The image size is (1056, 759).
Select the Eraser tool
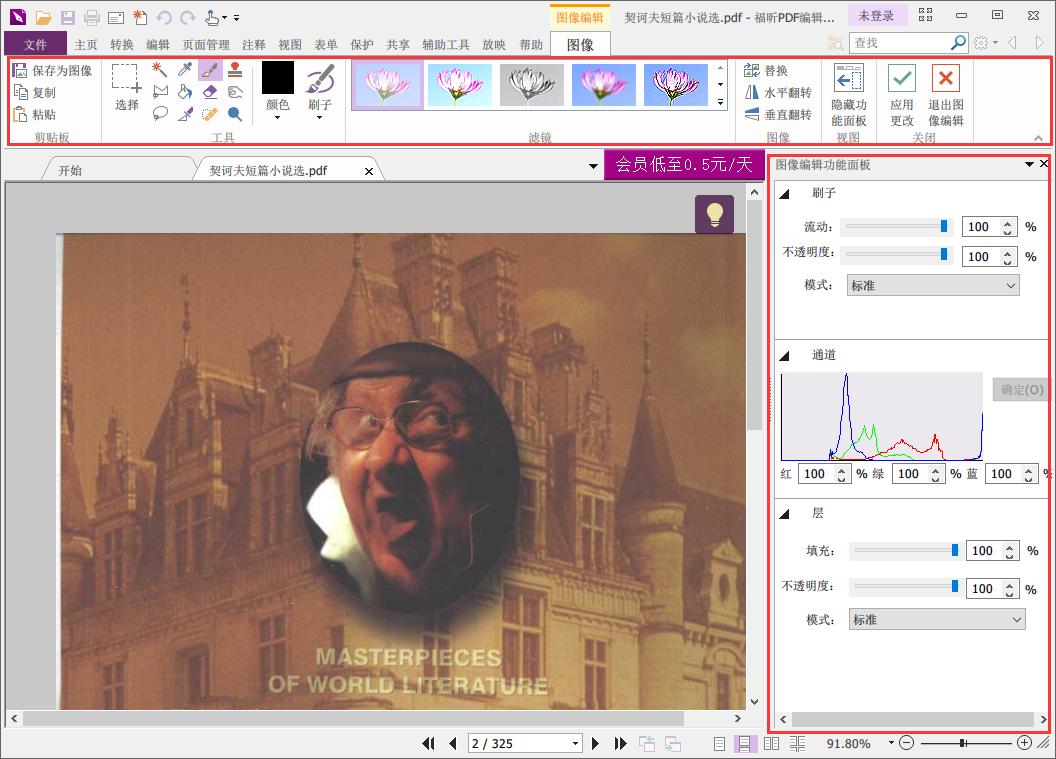point(210,91)
